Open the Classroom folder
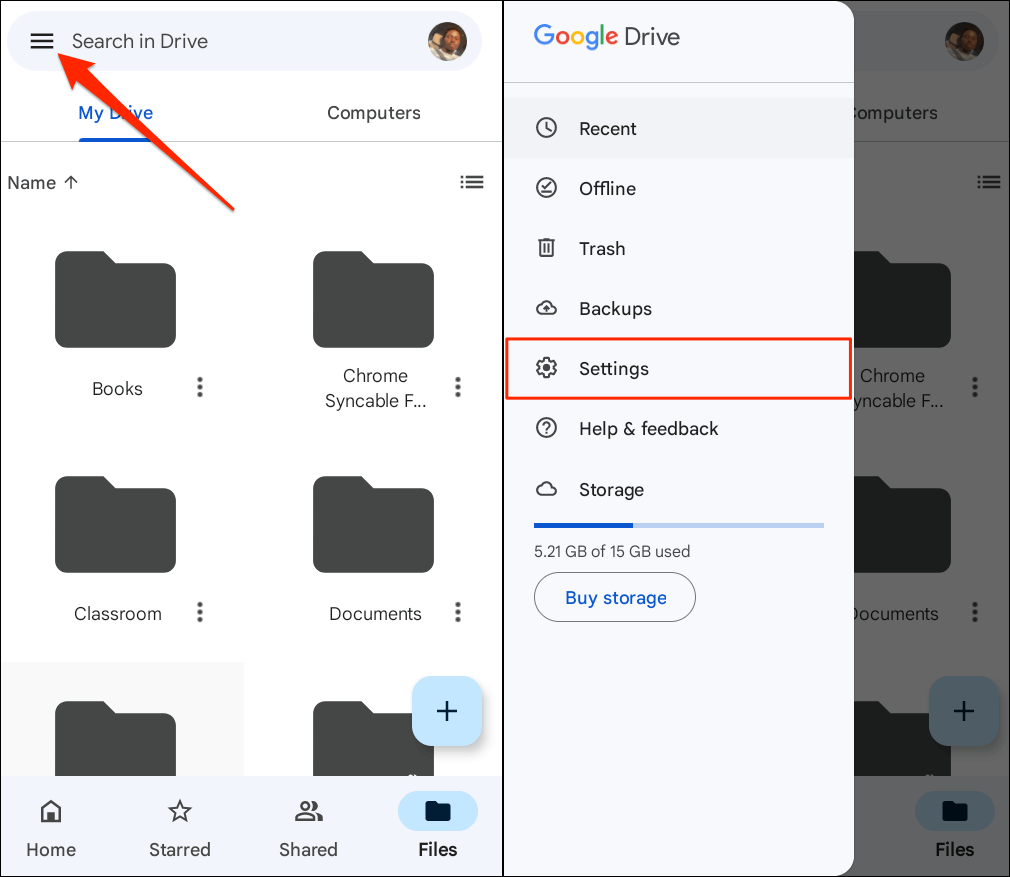 [115, 525]
